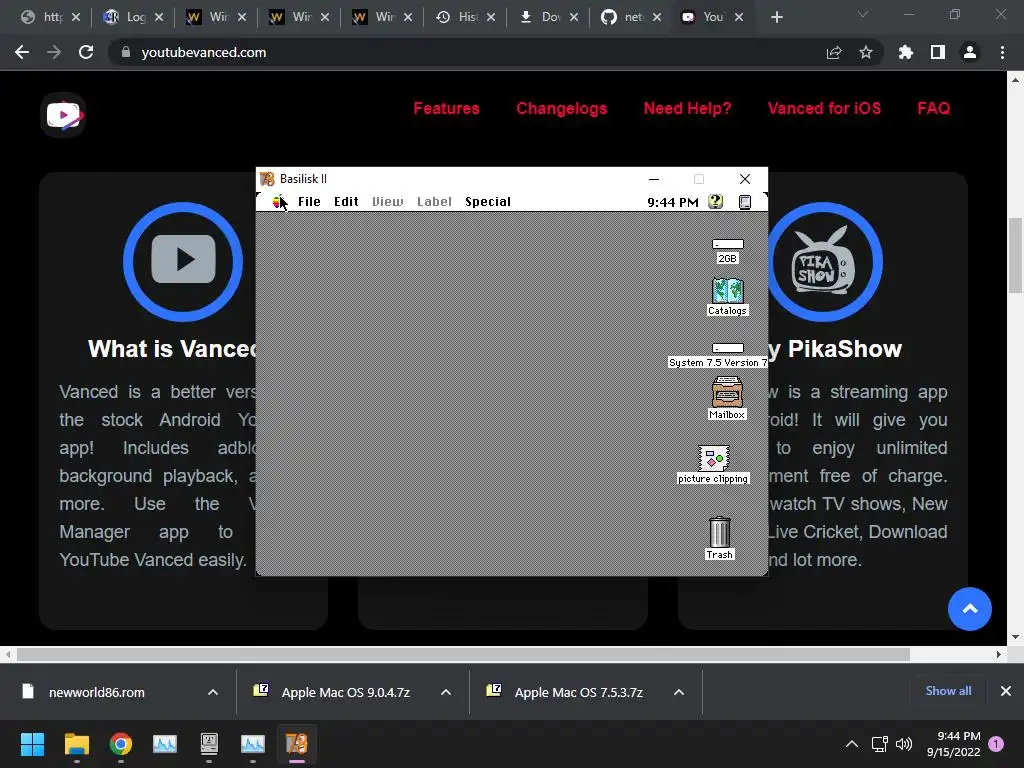
Task: Open the Features link on Vanced site
Action: pyautogui.click(x=447, y=108)
